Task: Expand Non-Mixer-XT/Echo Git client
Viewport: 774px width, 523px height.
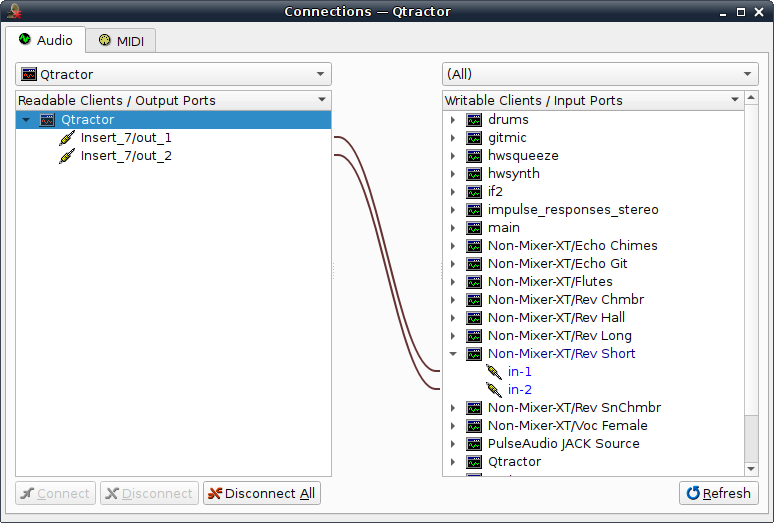Action: 453,263
